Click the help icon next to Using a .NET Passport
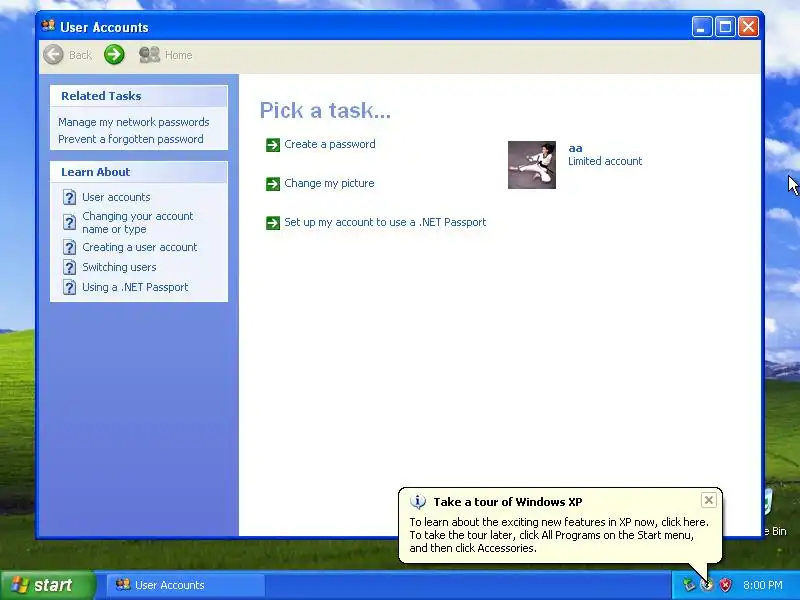 tap(69, 287)
